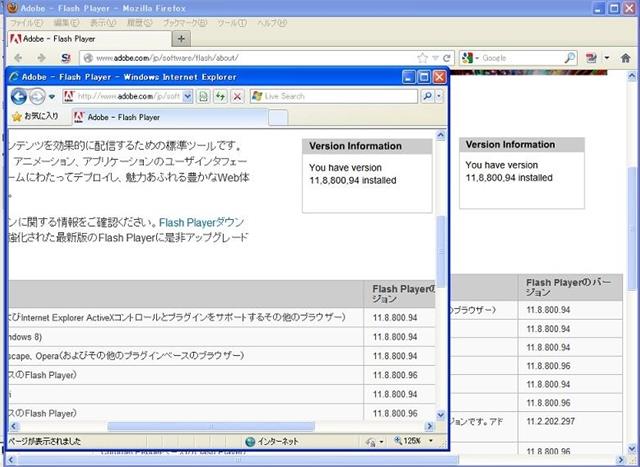Open IE recent pages dropdown arrow

pos(52,97)
